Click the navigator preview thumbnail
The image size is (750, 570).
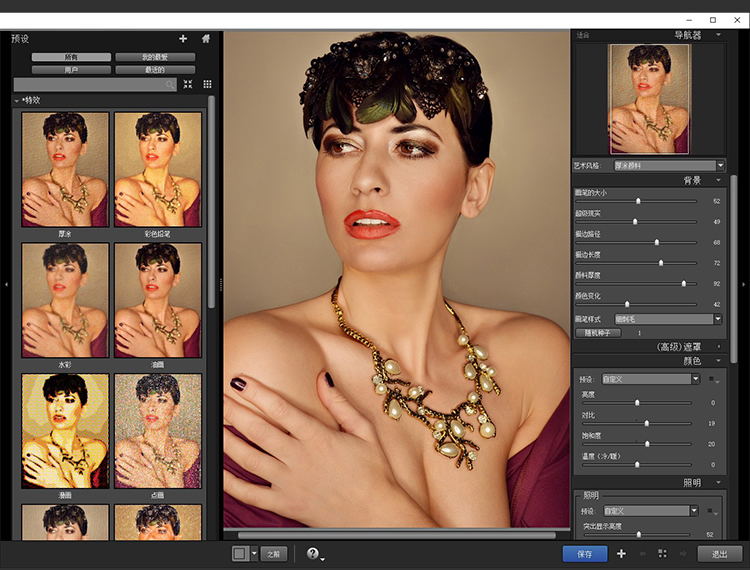pyautogui.click(x=649, y=99)
